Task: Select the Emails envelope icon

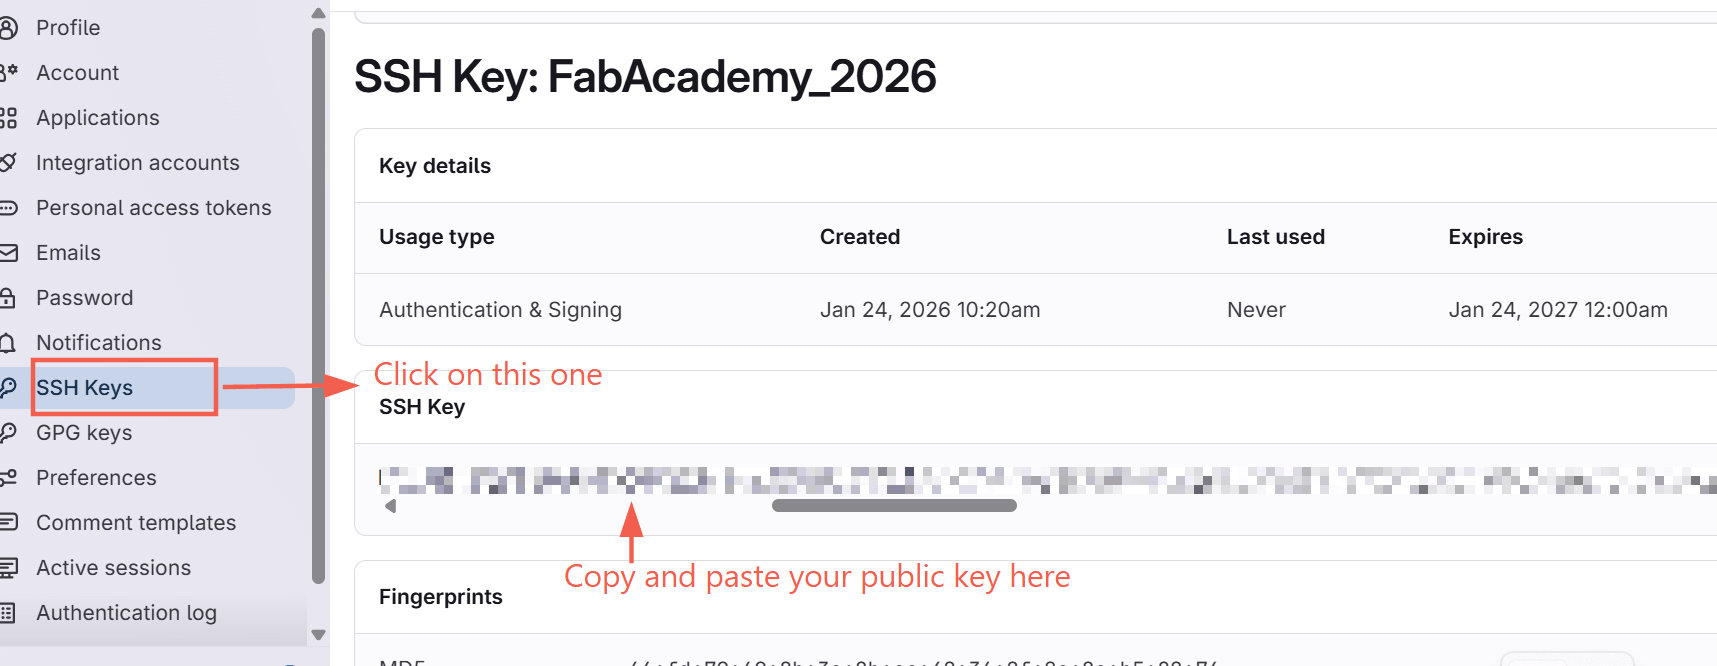Action: coord(10,252)
